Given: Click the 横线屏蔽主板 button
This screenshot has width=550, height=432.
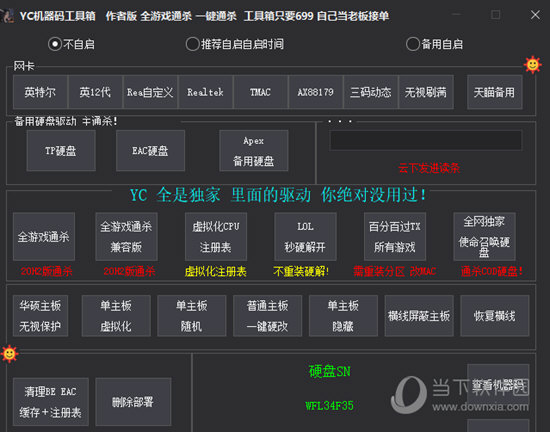Looking at the screenshot, I should coord(419,316).
